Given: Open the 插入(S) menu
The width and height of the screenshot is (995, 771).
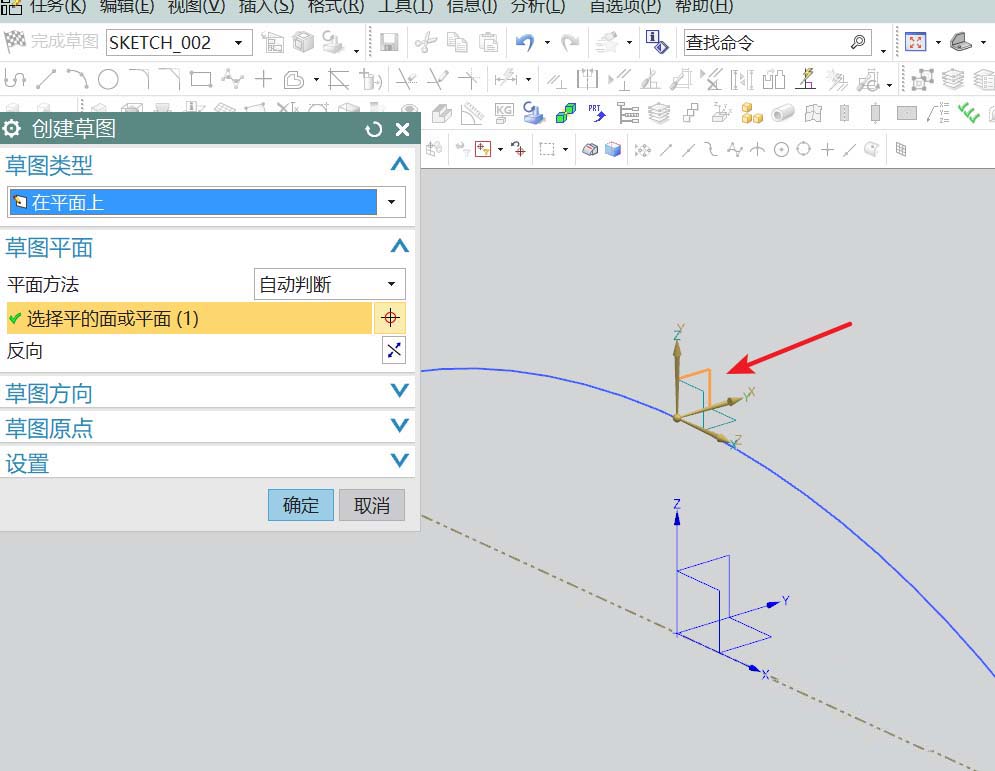Looking at the screenshot, I should click(x=266, y=7).
